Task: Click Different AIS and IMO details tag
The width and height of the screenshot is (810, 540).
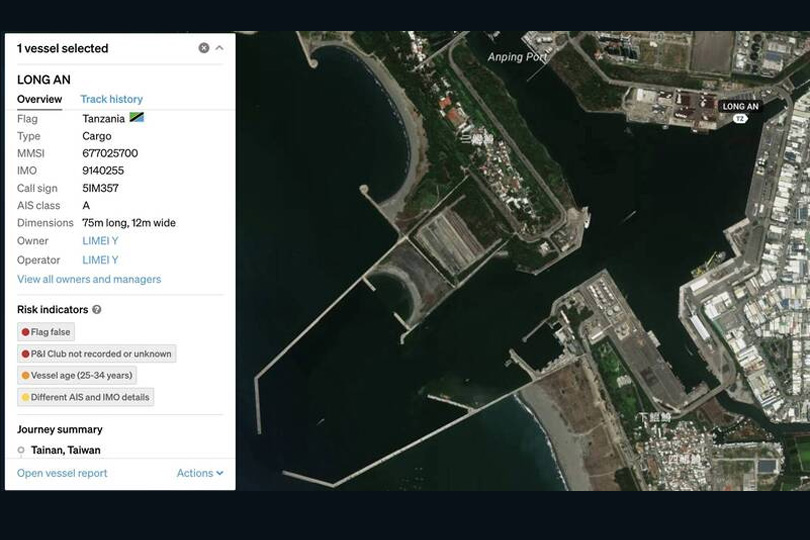Action: pos(85,397)
